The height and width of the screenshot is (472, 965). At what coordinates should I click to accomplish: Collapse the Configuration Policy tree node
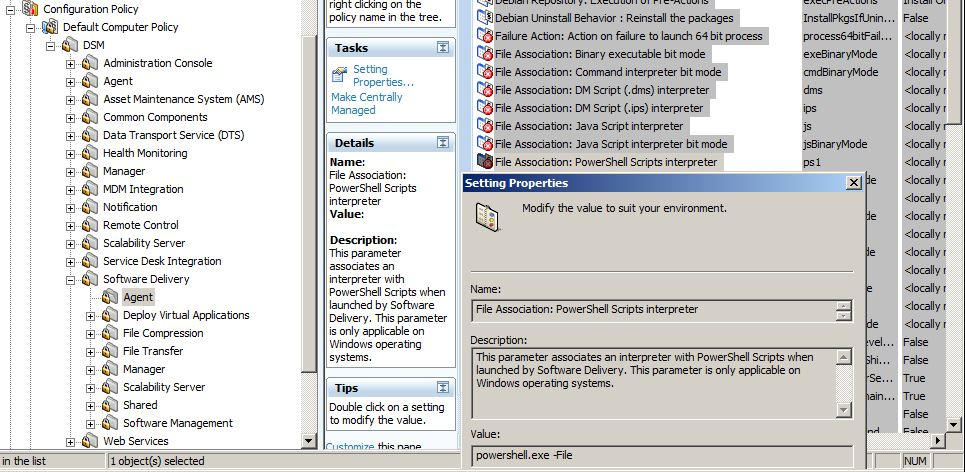point(10,10)
